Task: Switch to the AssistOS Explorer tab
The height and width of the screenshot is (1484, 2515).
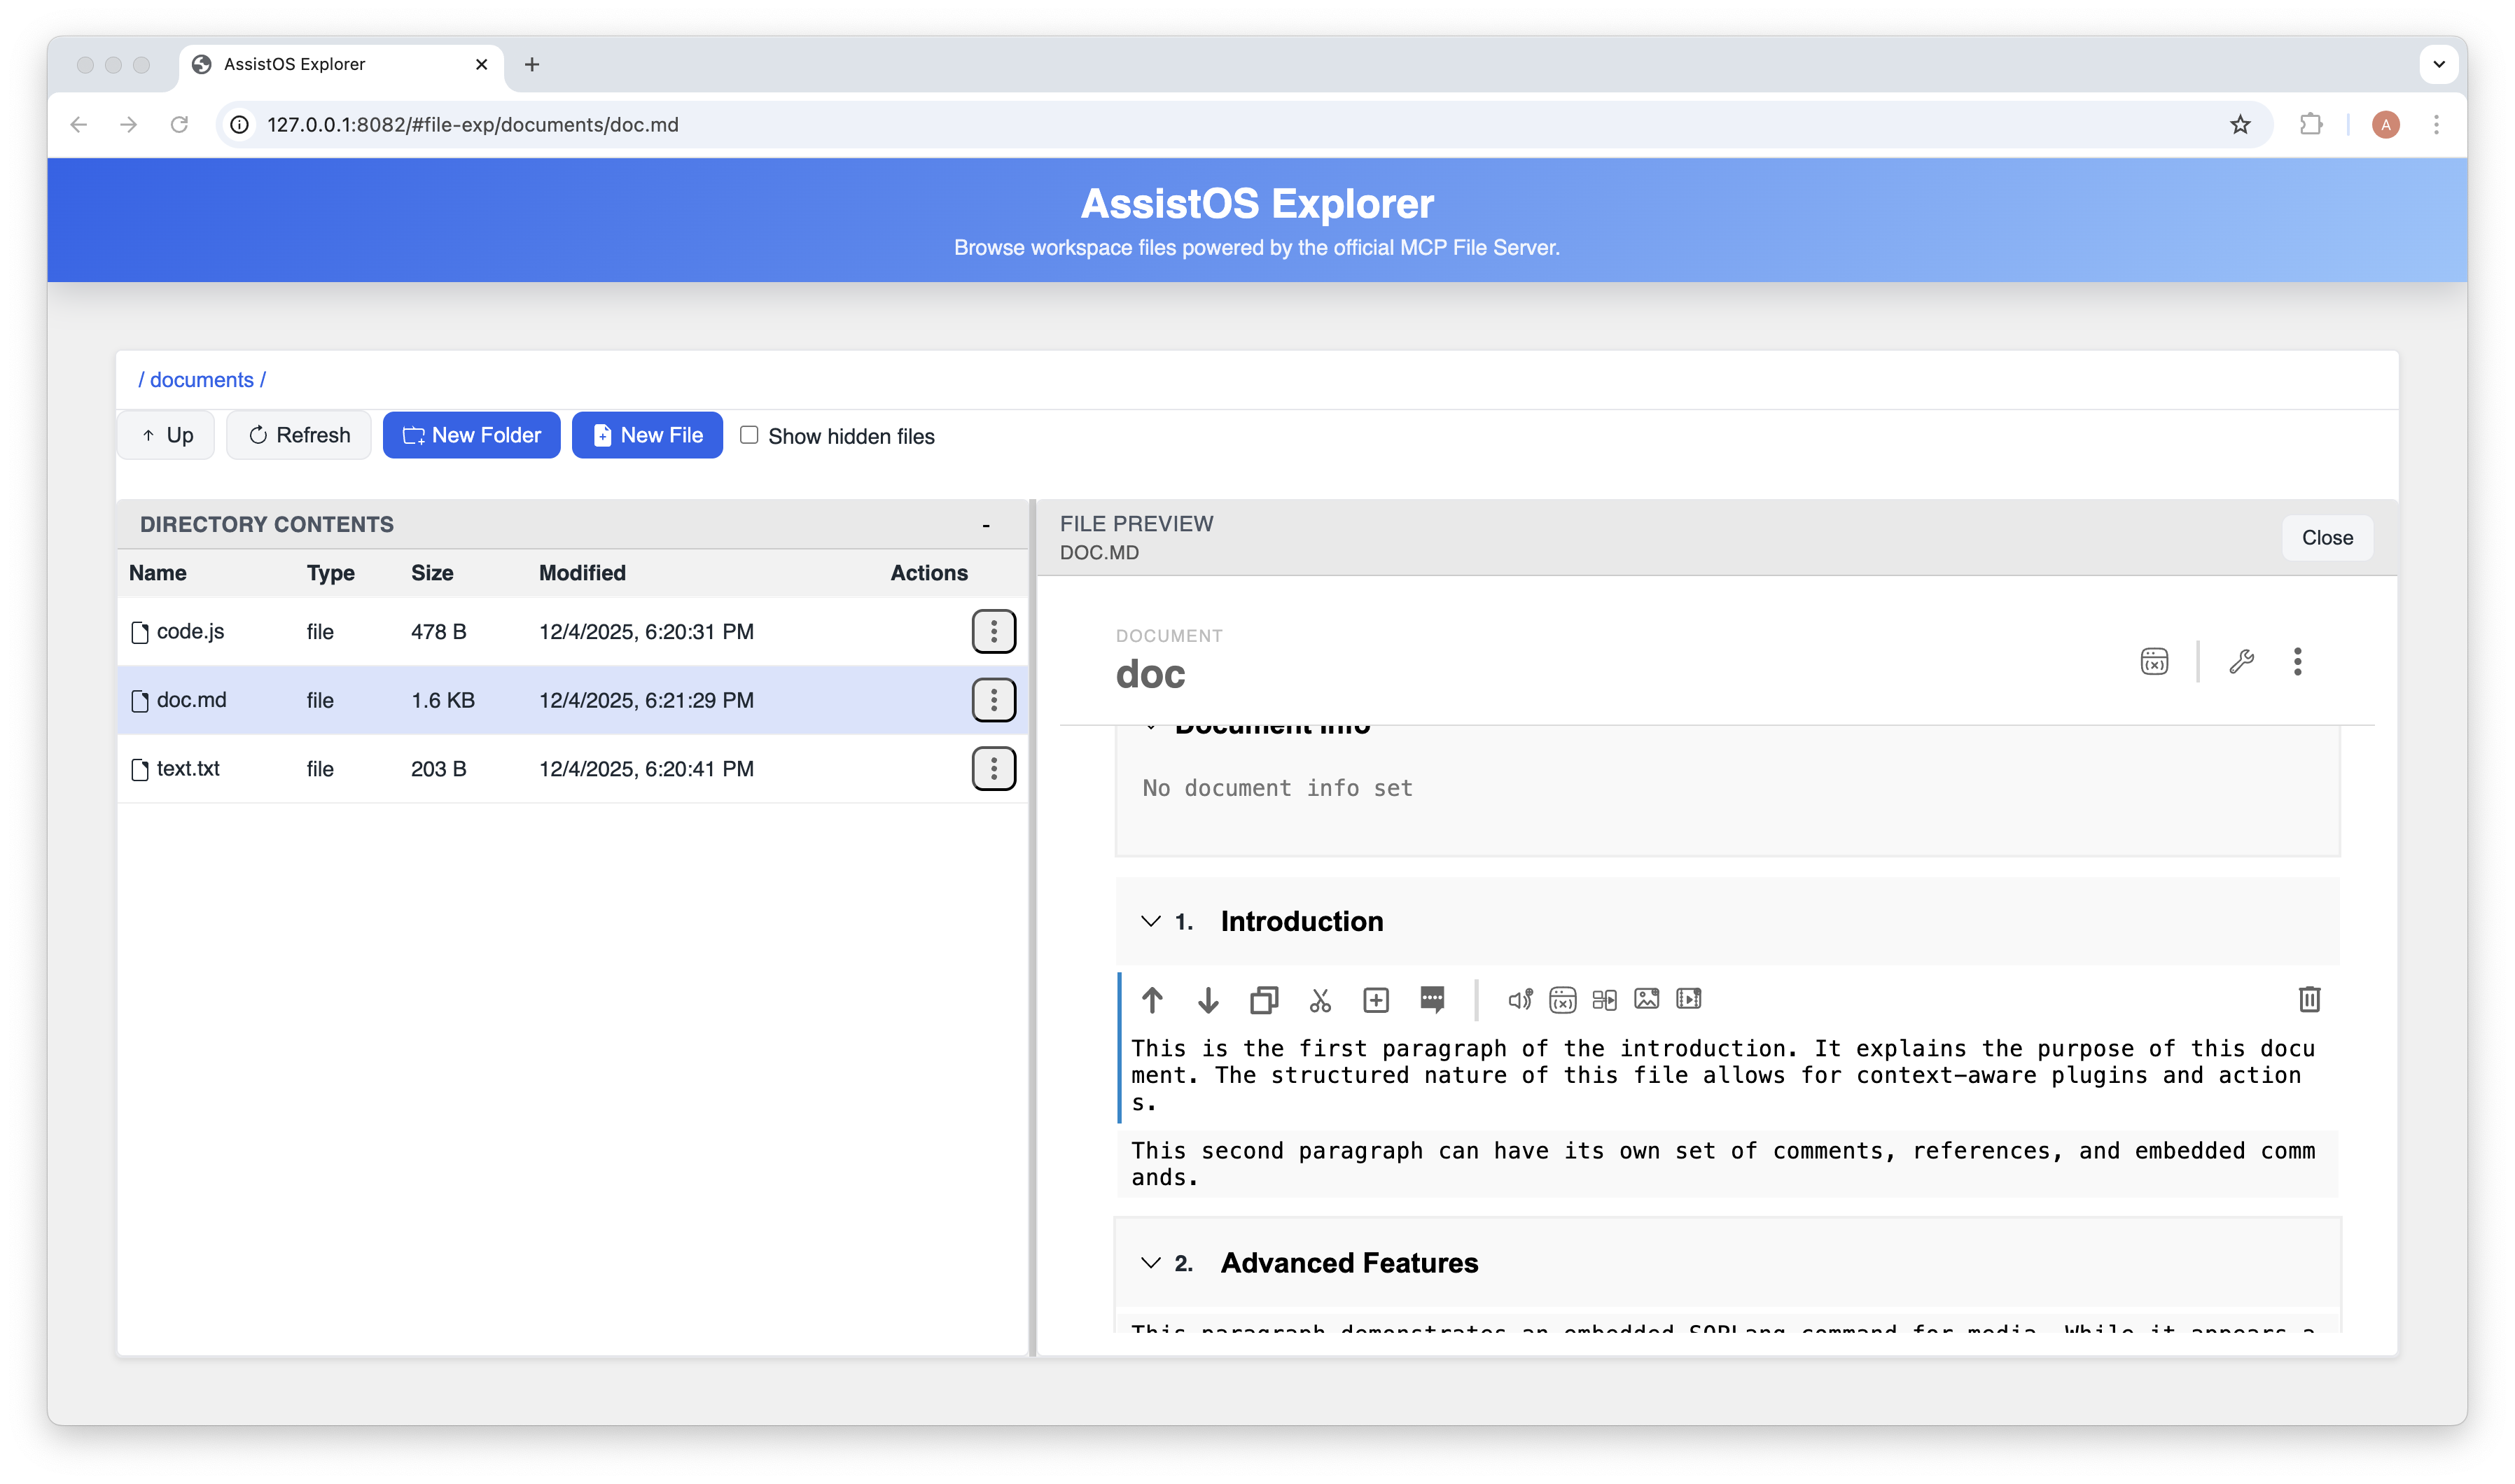Action: coord(340,64)
